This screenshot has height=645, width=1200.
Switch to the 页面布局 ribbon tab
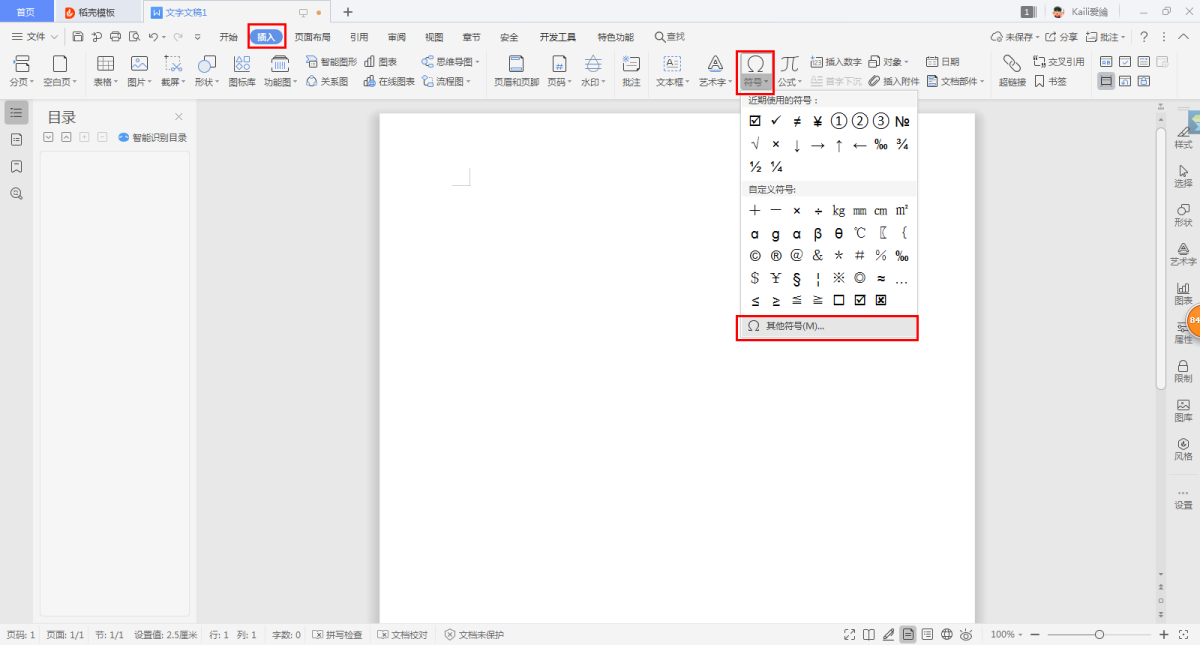(x=312, y=37)
